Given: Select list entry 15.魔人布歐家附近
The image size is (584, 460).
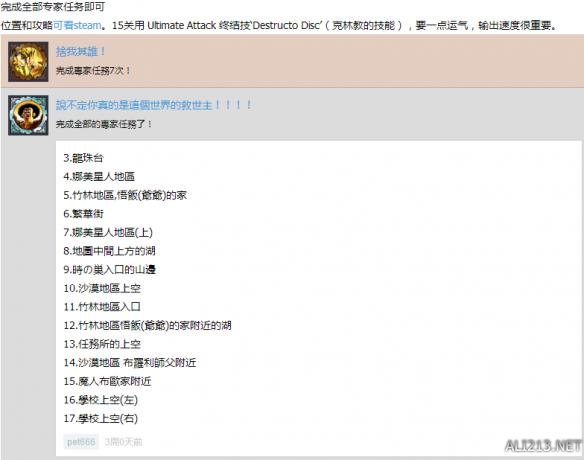Looking at the screenshot, I should coord(107,381).
